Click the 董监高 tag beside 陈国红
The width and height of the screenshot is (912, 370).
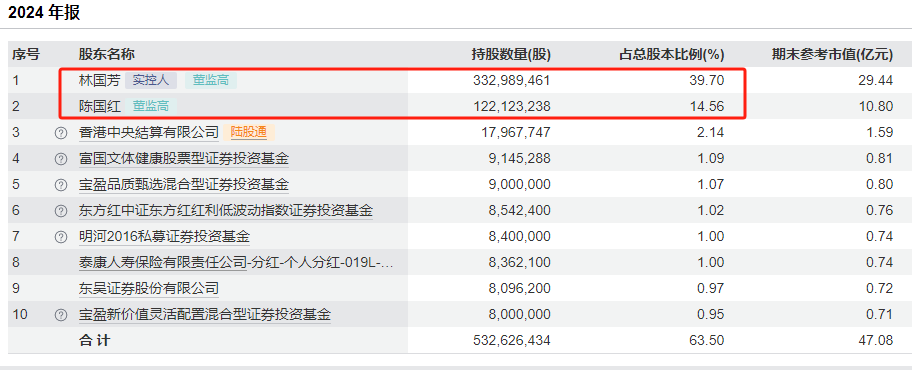[x=151, y=106]
